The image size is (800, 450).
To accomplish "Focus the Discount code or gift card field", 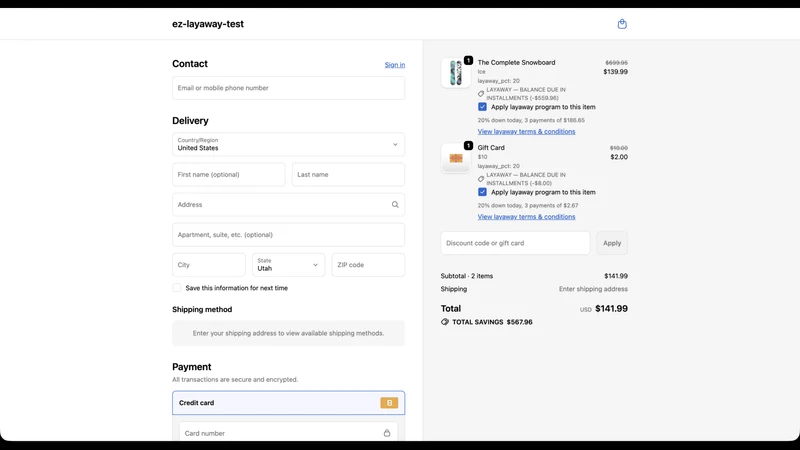I will tap(515, 243).
